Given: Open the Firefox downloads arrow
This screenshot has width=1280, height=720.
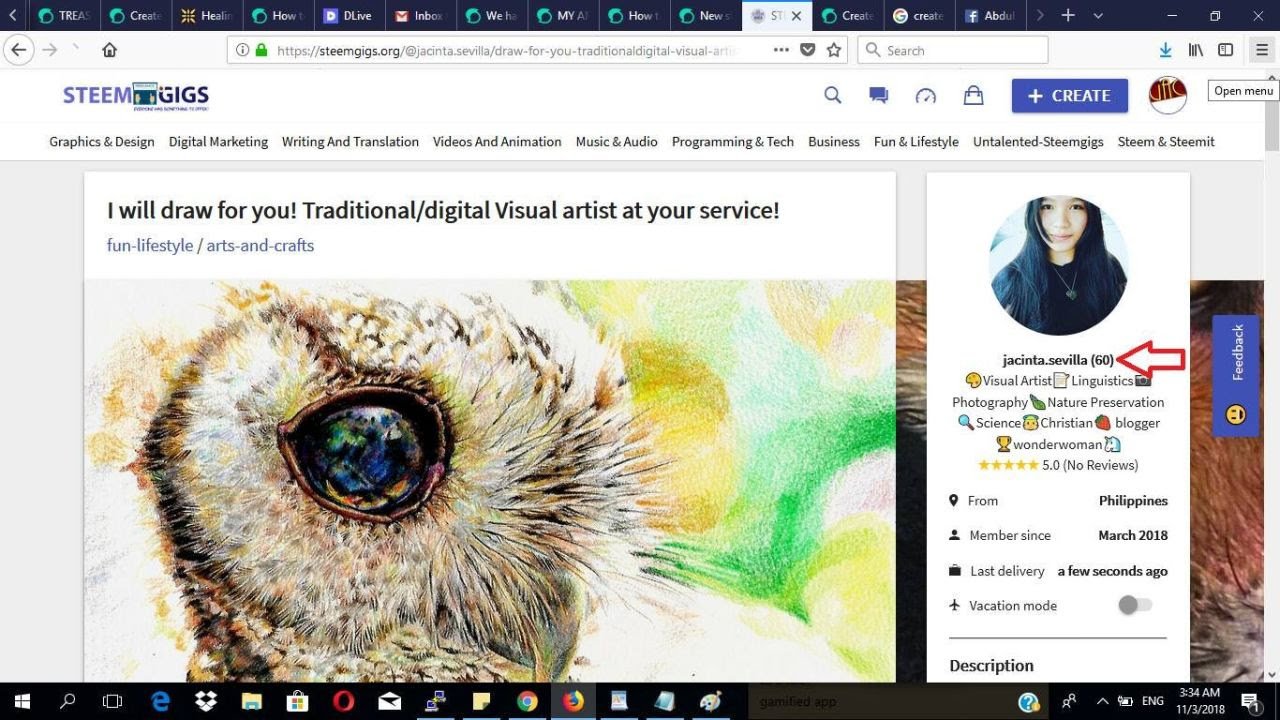Looking at the screenshot, I should [1165, 50].
